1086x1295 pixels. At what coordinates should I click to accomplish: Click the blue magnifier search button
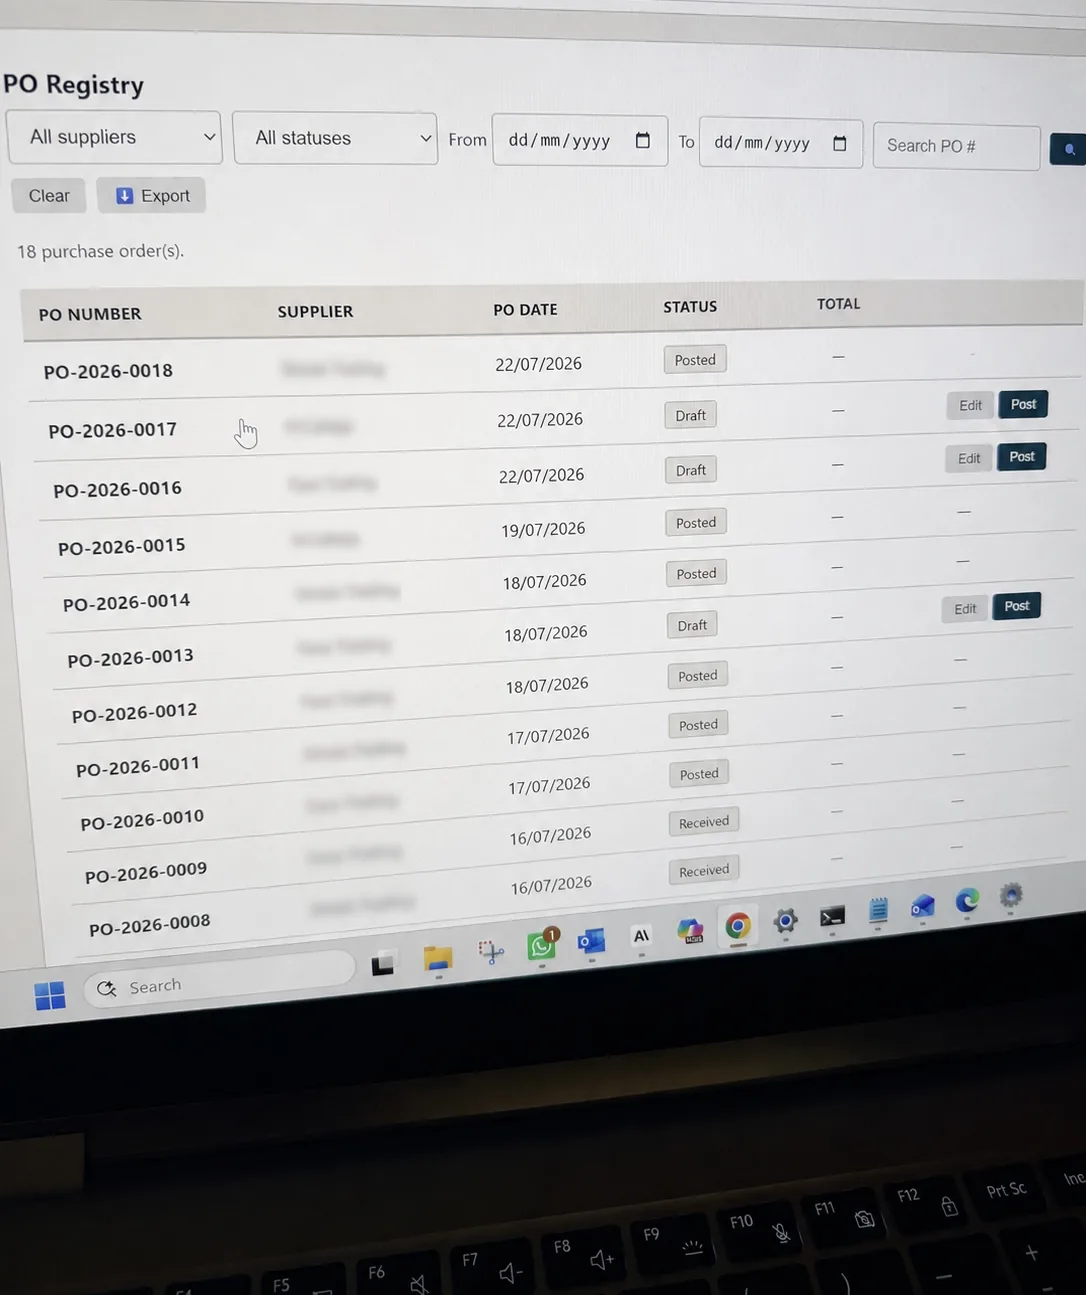click(1068, 149)
